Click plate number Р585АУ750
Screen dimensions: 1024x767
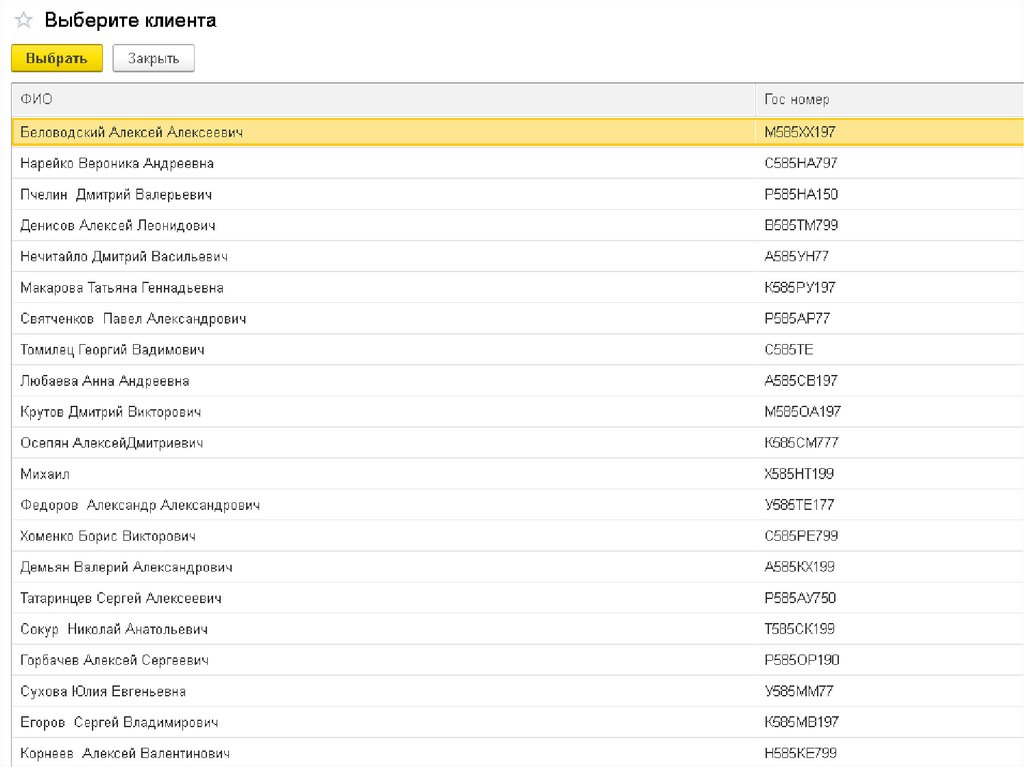(x=799, y=598)
